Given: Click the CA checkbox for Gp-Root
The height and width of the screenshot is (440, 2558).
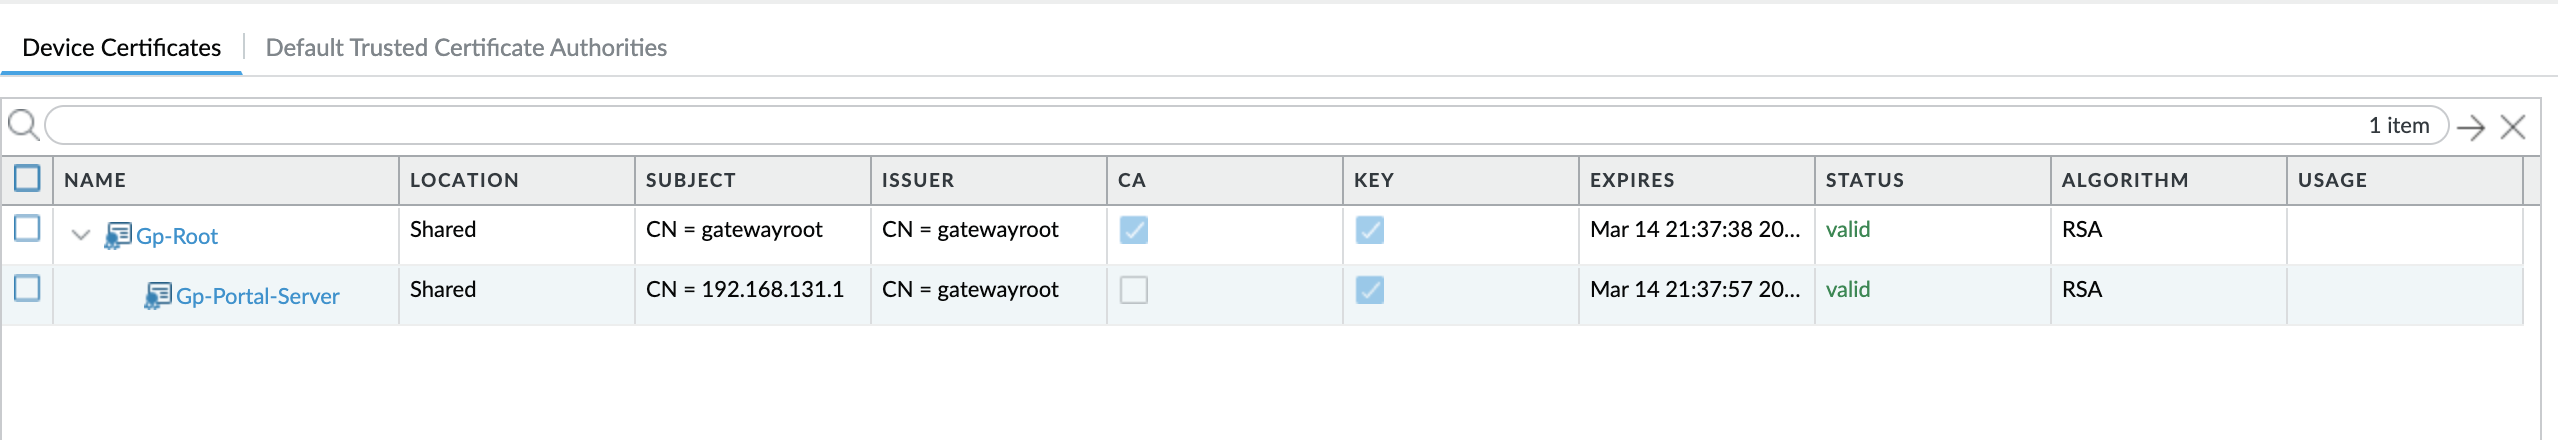Looking at the screenshot, I should [x=1133, y=230].
